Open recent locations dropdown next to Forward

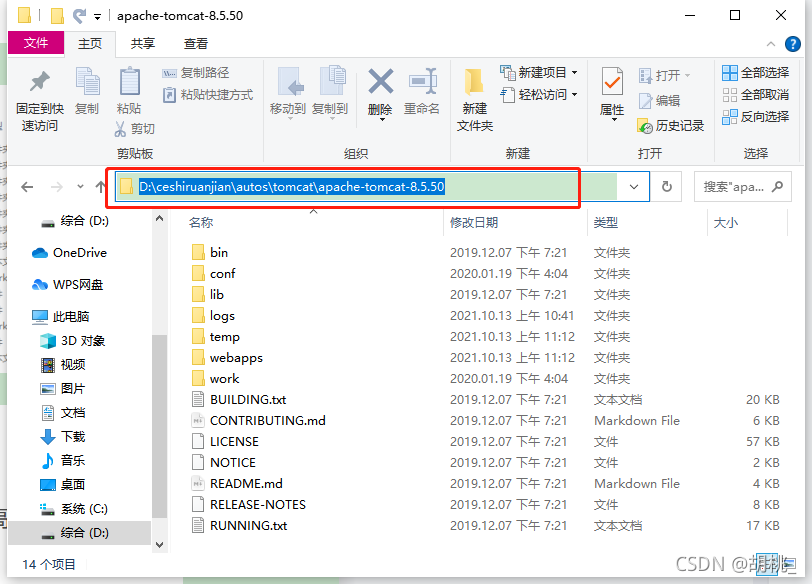(x=80, y=186)
